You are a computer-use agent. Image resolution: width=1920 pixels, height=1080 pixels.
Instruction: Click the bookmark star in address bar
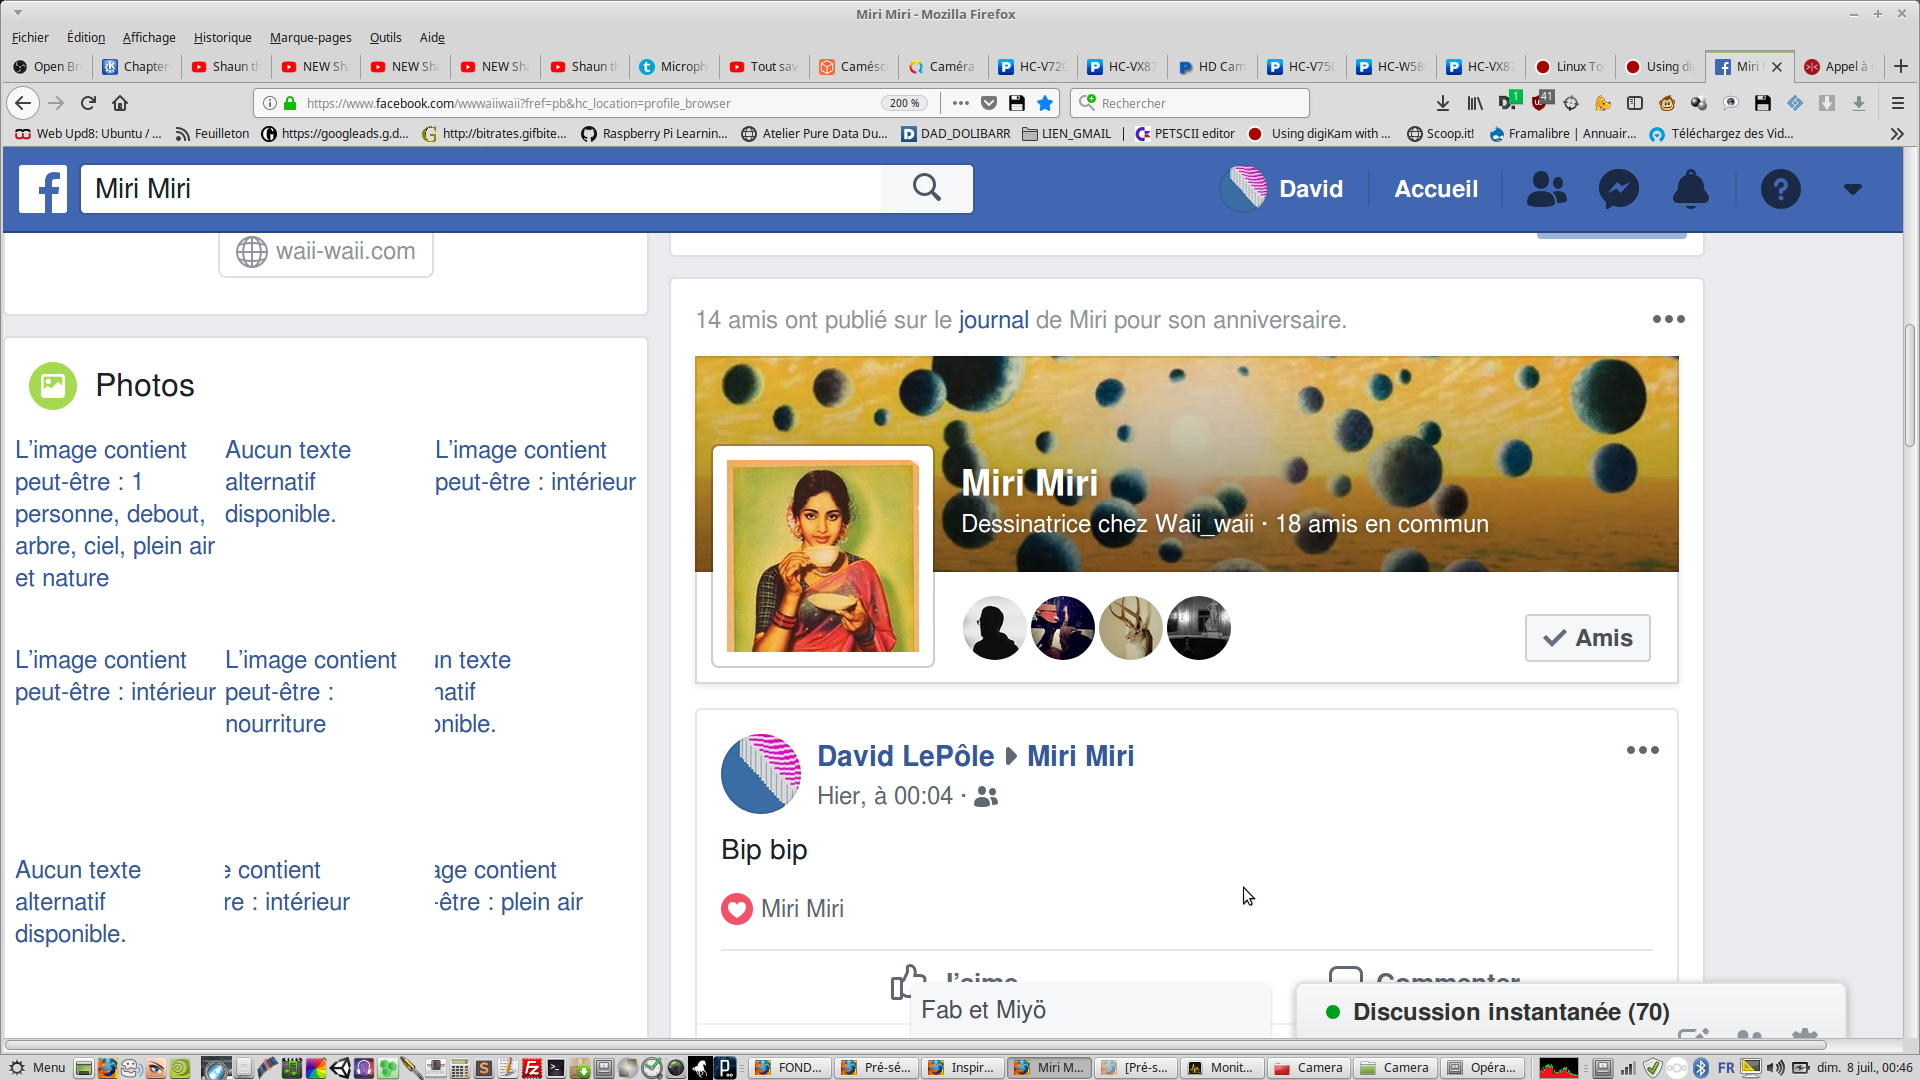pos(1045,103)
